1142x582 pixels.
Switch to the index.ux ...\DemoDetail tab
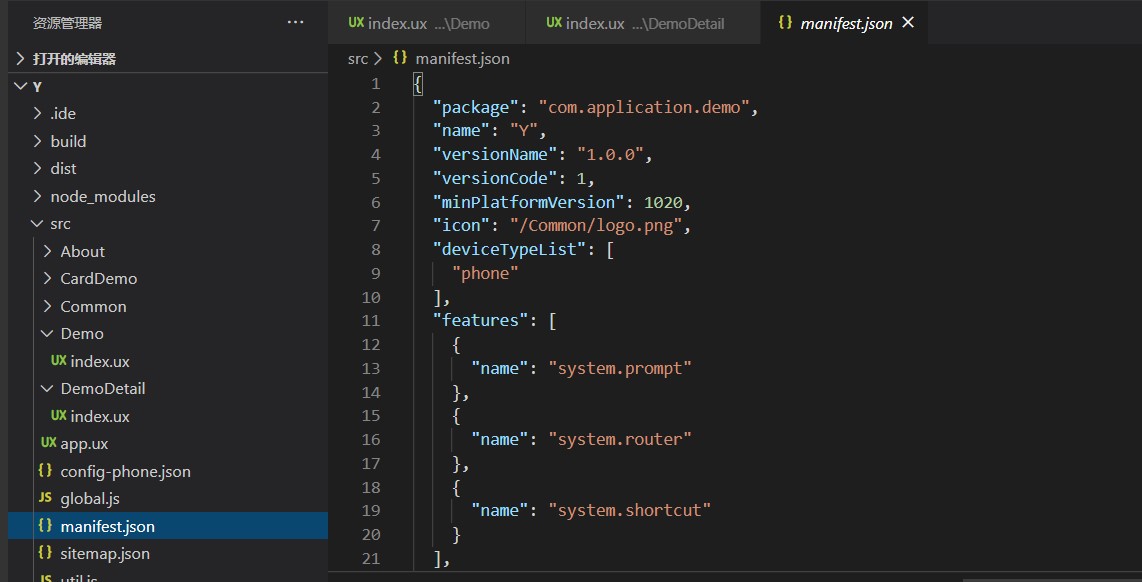[x=642, y=23]
